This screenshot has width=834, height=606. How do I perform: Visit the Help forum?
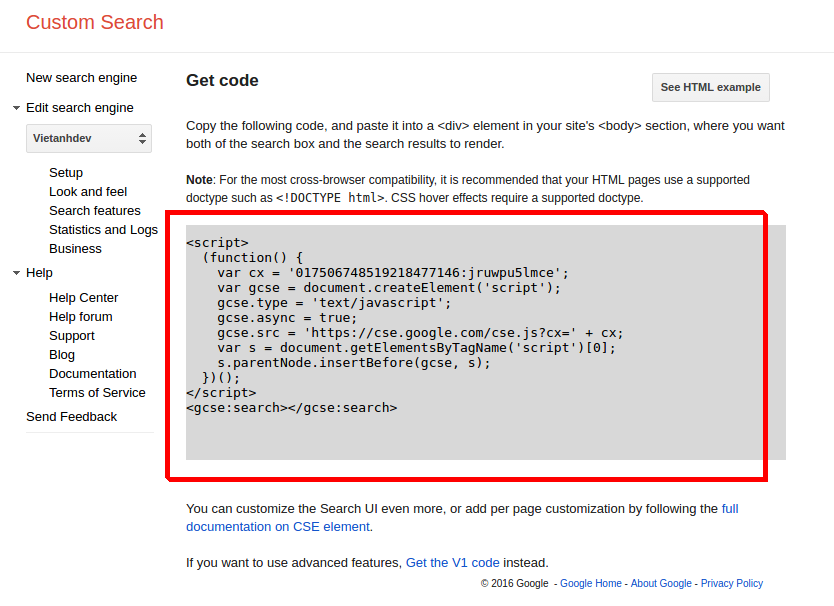80,317
